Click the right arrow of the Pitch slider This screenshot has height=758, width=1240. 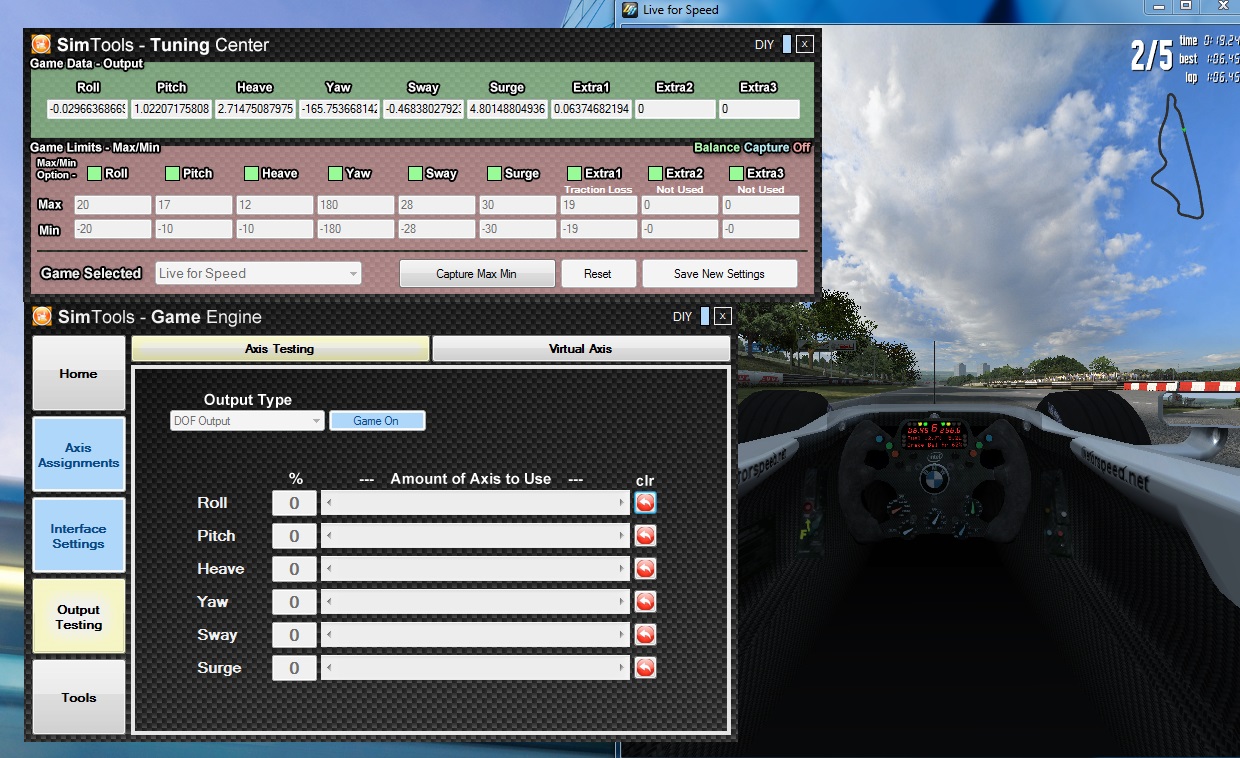[623, 536]
